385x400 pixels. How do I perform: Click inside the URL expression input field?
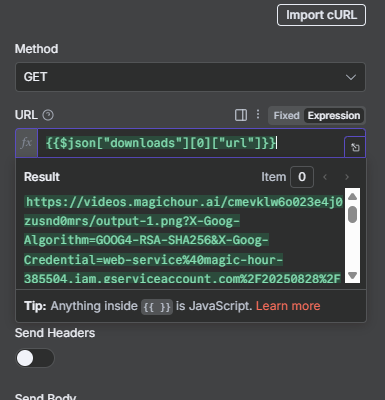[x=191, y=143]
